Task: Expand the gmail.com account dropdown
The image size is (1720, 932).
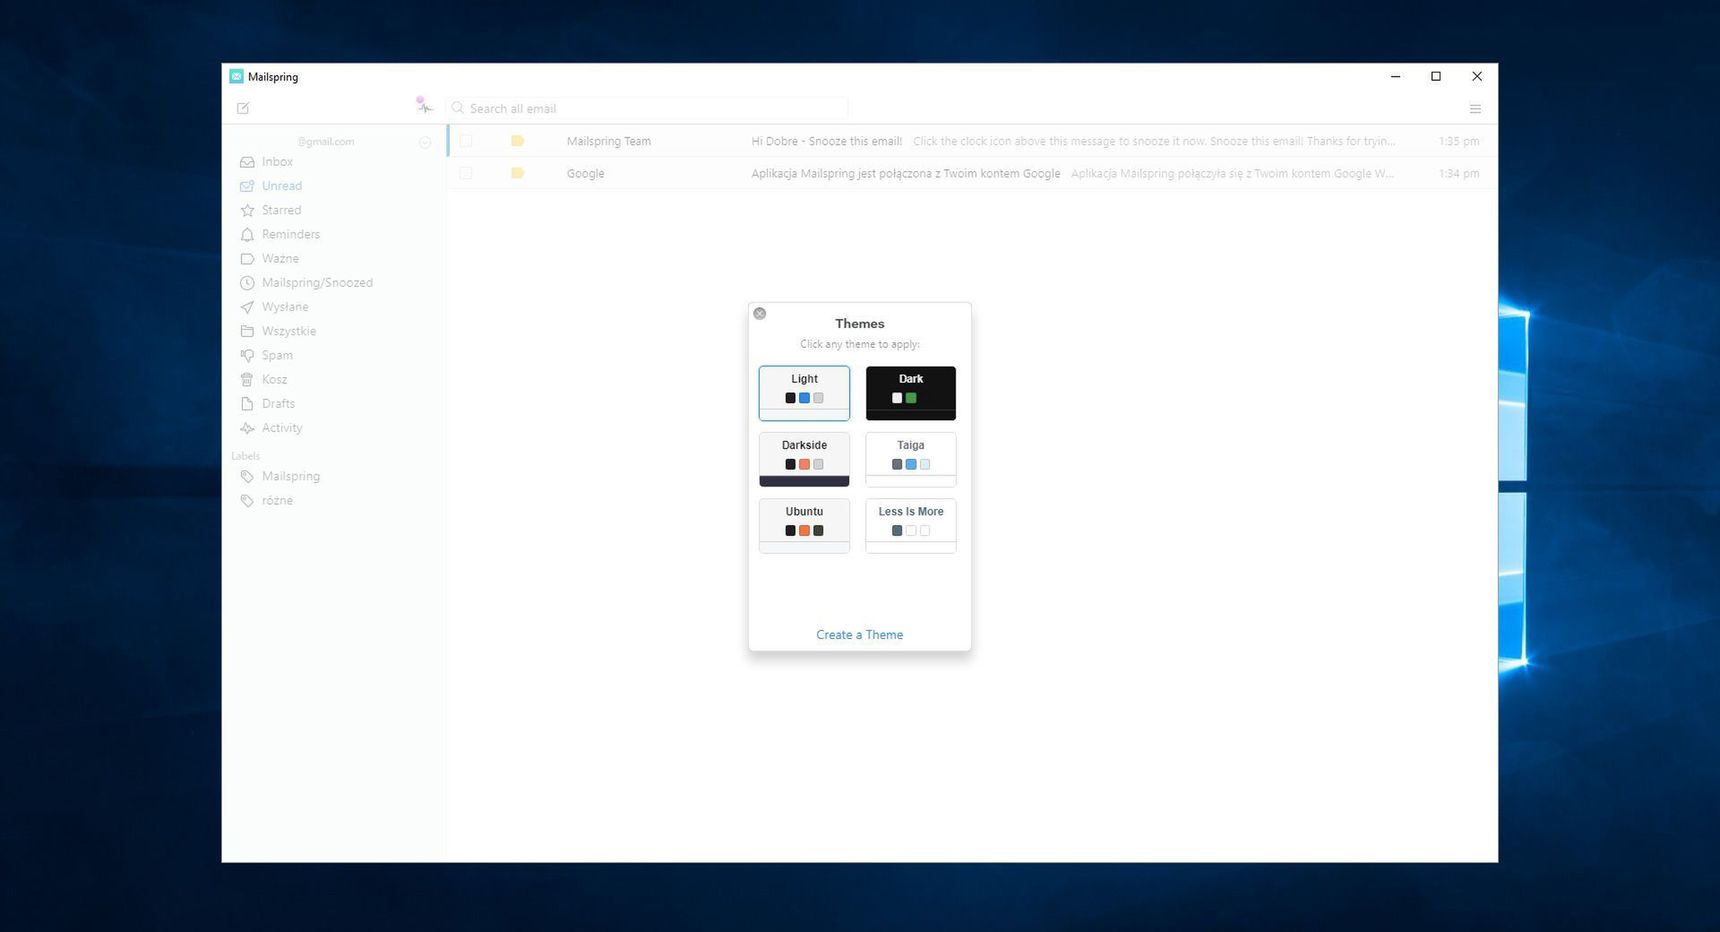Action: coord(425,142)
